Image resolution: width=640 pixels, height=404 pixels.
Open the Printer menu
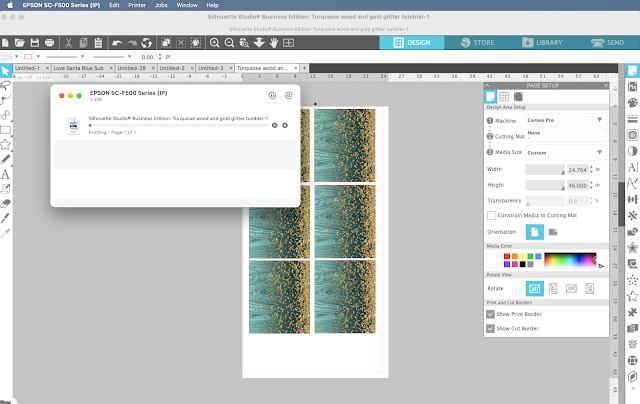point(137,5)
